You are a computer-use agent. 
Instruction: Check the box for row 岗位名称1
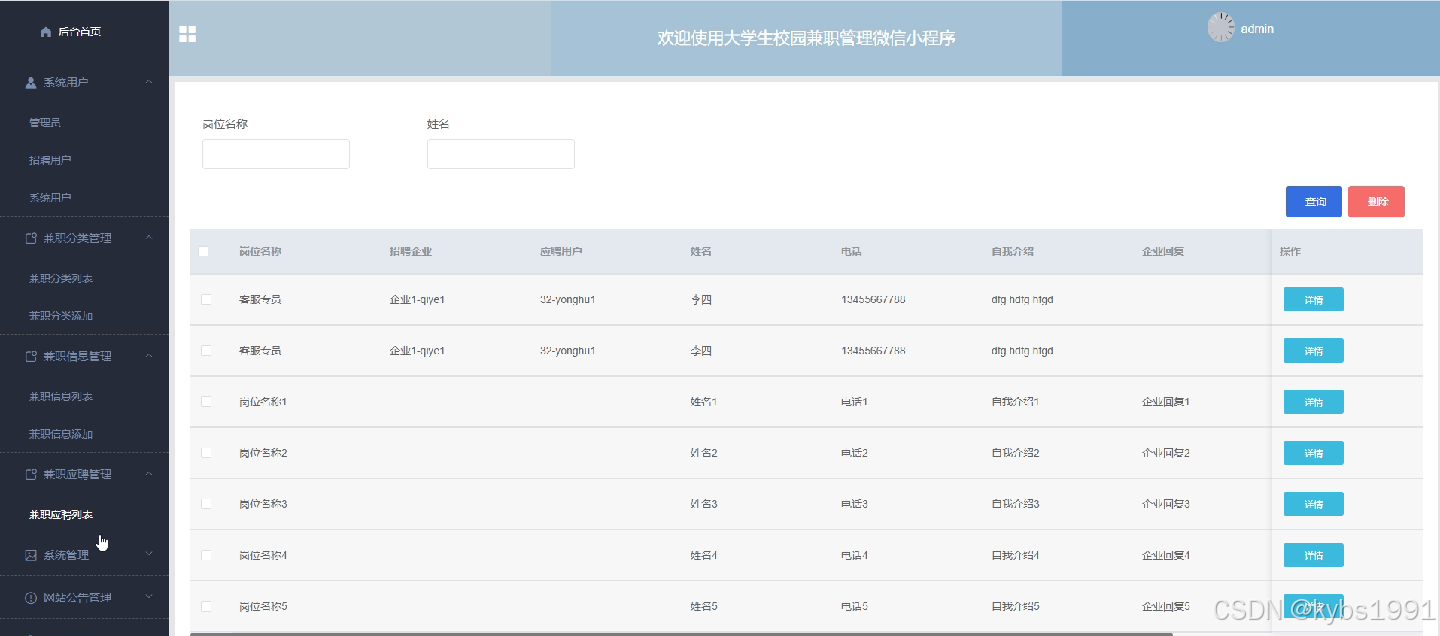coord(206,402)
